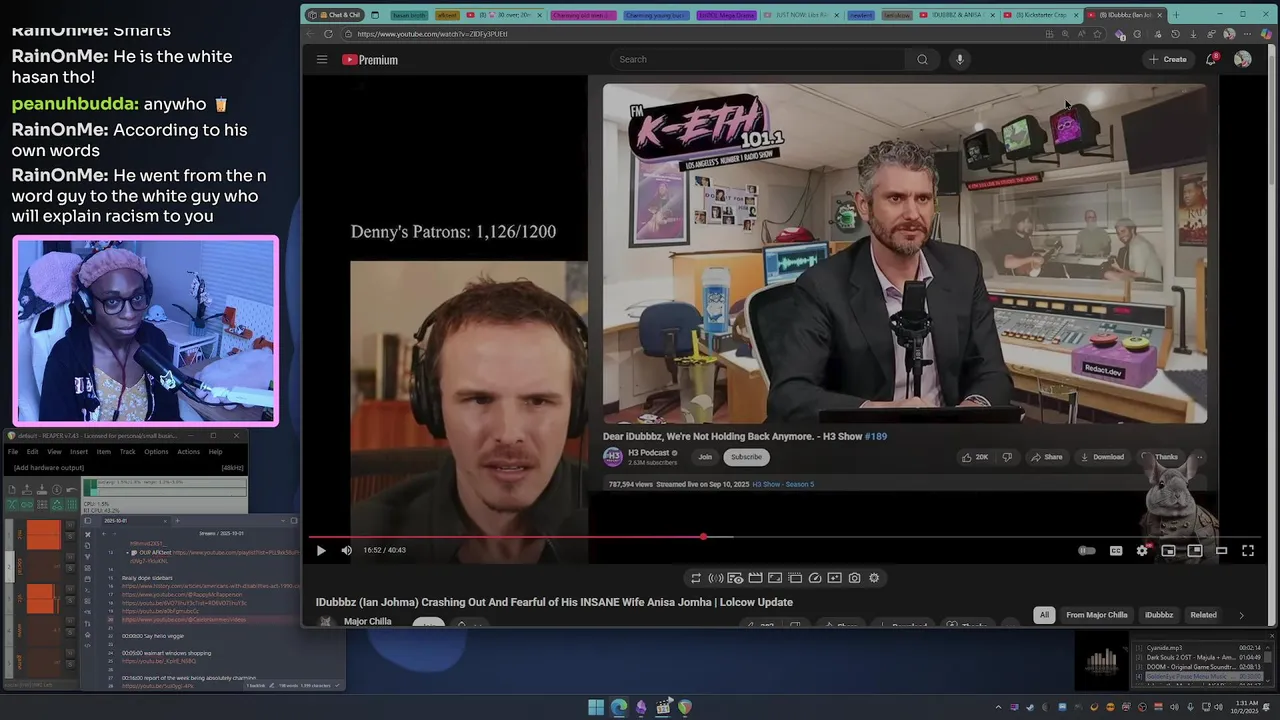Open YouTube notifications bell
This screenshot has width=1280, height=720.
(1211, 59)
